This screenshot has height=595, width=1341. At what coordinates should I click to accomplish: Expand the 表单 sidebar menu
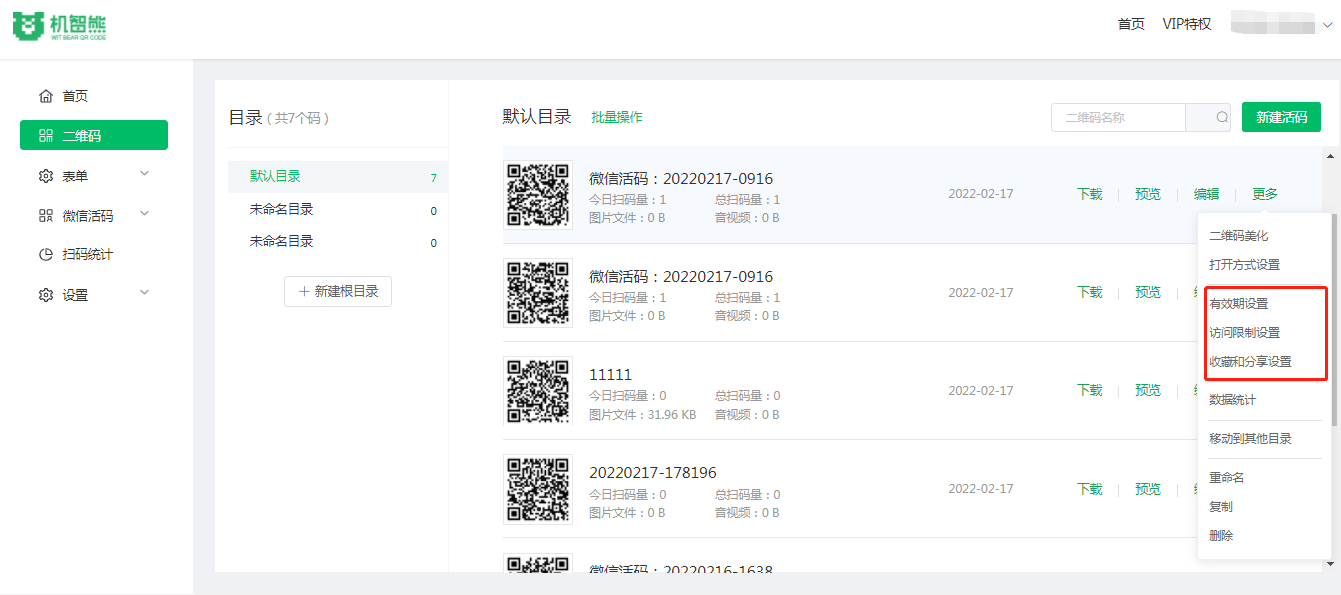click(93, 175)
